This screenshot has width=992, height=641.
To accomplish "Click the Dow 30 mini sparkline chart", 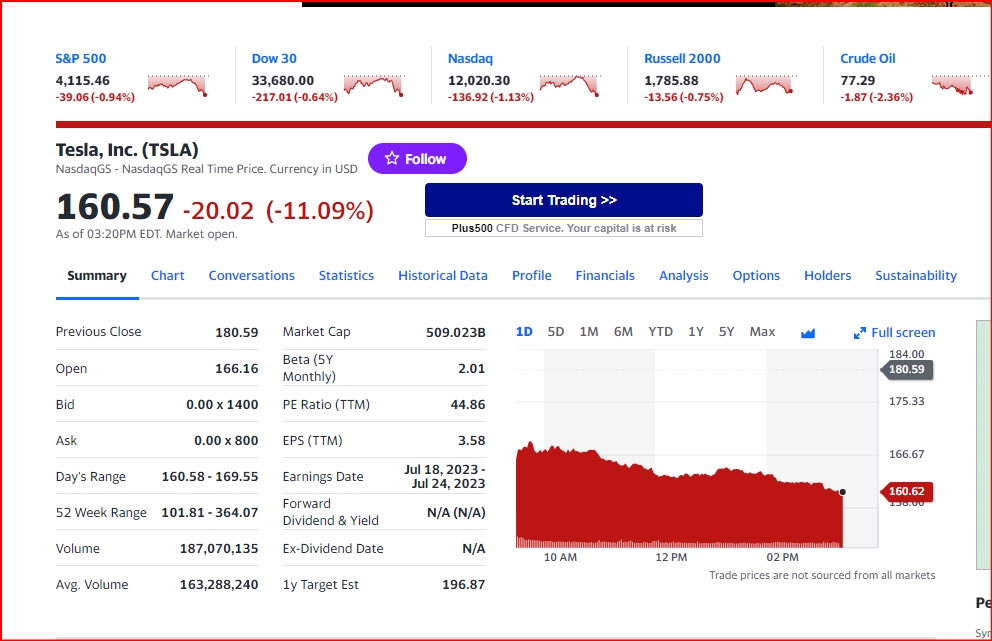I will [373, 85].
